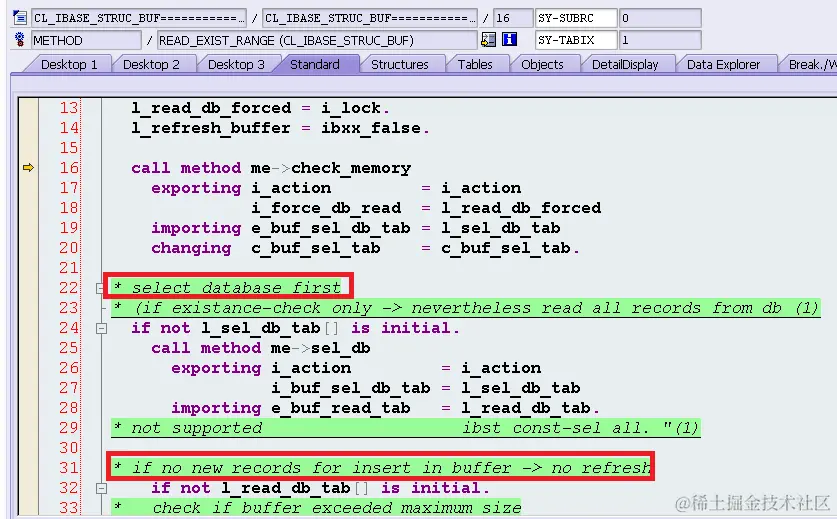Click e_buf_read_tab on line 28
The image size is (837, 519).
[341, 408]
